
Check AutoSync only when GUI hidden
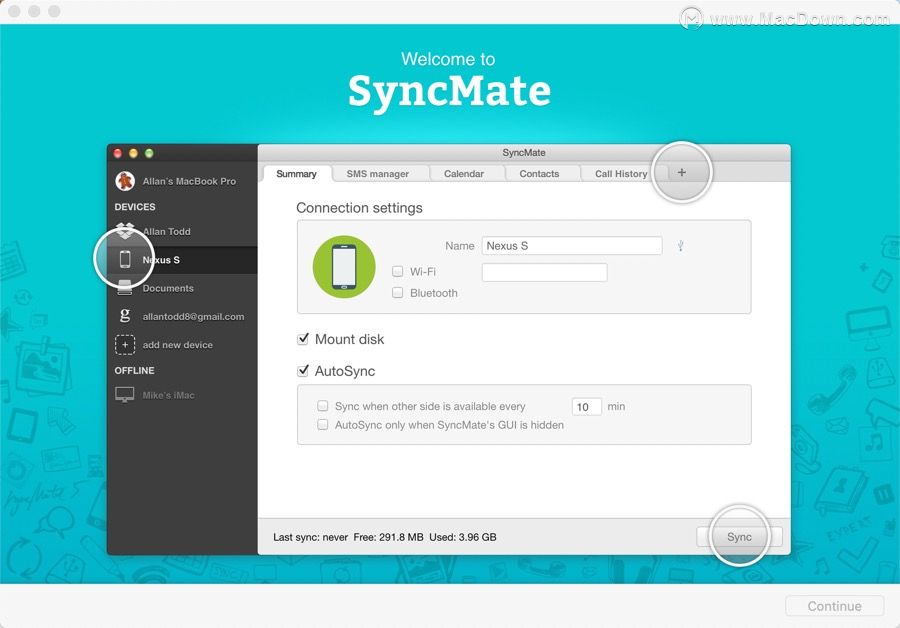[x=323, y=425]
